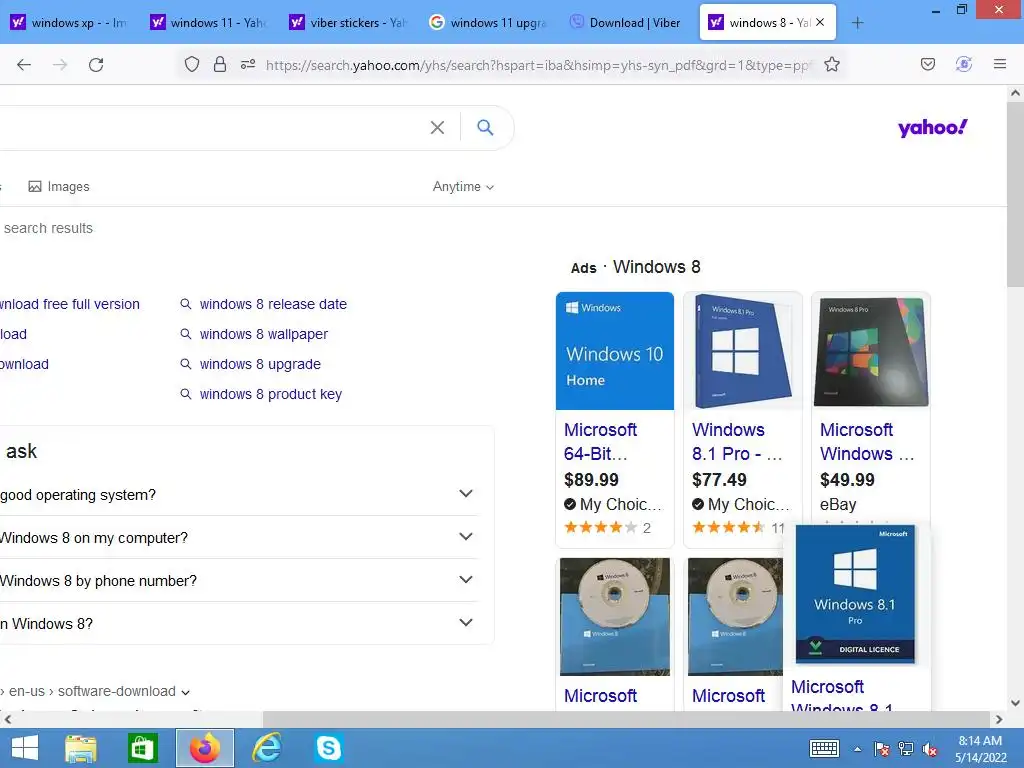Go to the Yahoo home logo
This screenshot has width=1024, height=768.
(933, 127)
